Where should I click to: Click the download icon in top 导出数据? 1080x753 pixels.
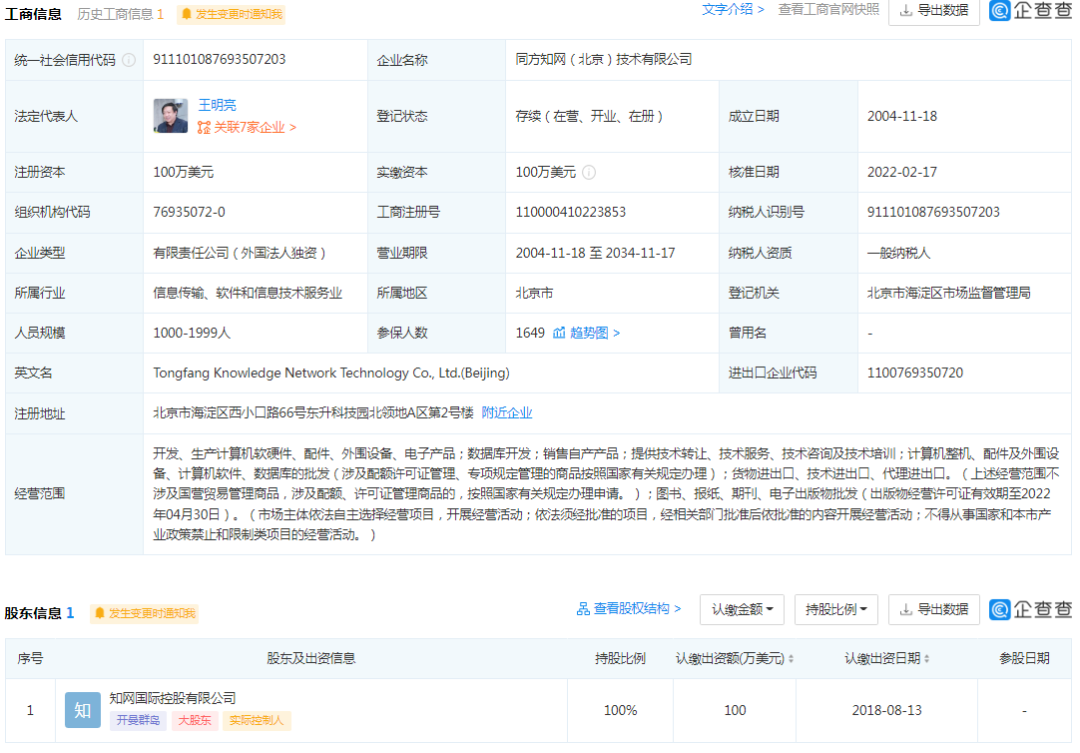tap(906, 10)
